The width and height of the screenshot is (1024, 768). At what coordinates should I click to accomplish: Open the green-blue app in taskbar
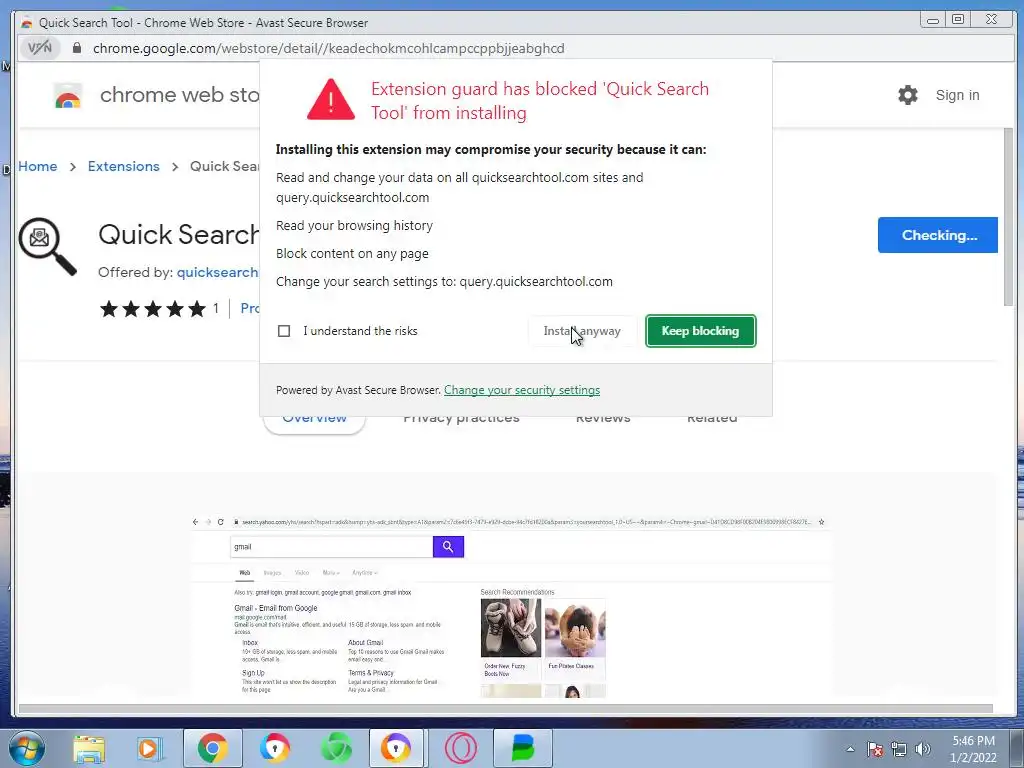[x=522, y=748]
